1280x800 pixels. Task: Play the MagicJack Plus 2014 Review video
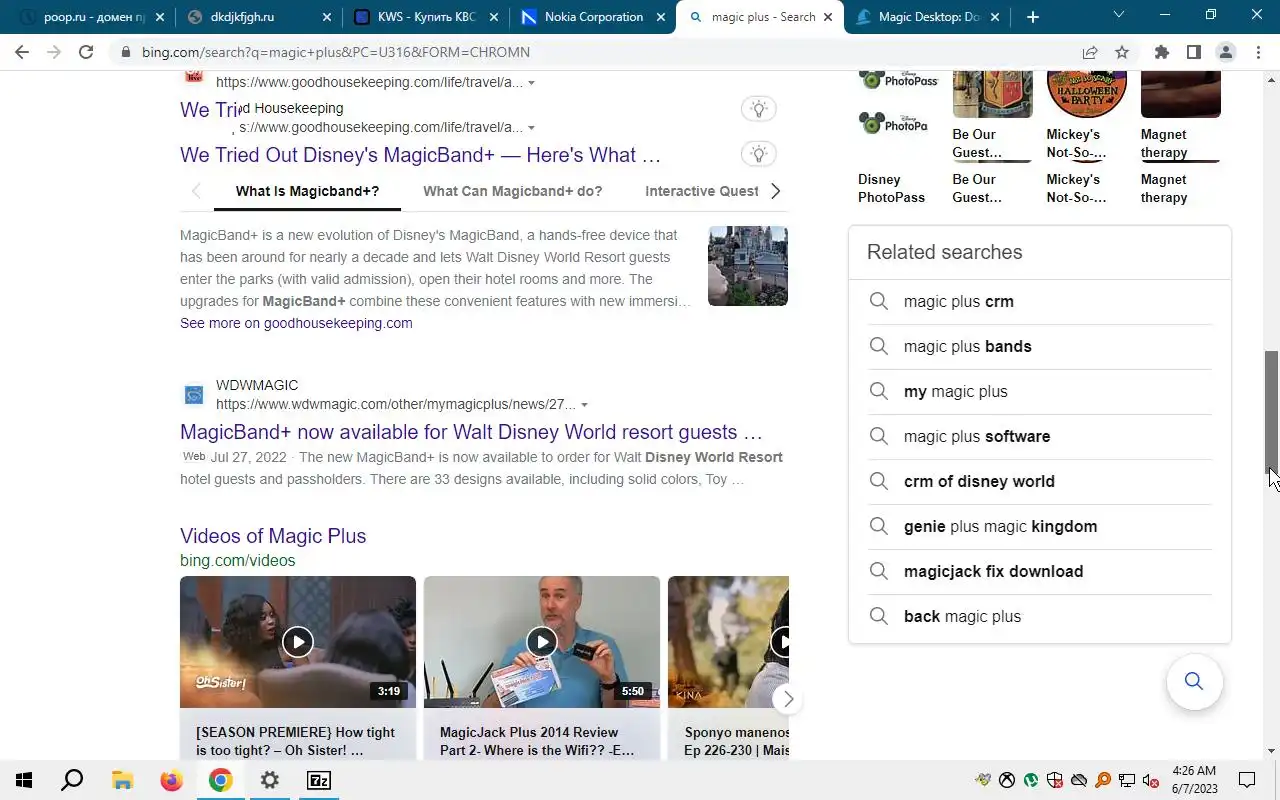(542, 641)
